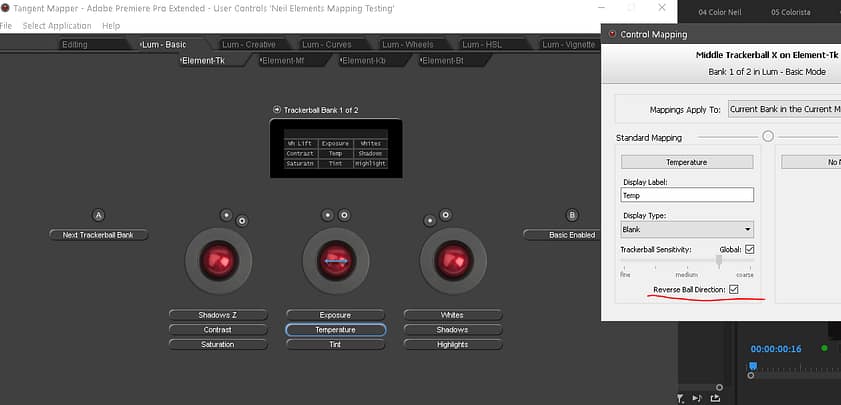
Task: Click the Highlights mapping button
Action: (453, 344)
